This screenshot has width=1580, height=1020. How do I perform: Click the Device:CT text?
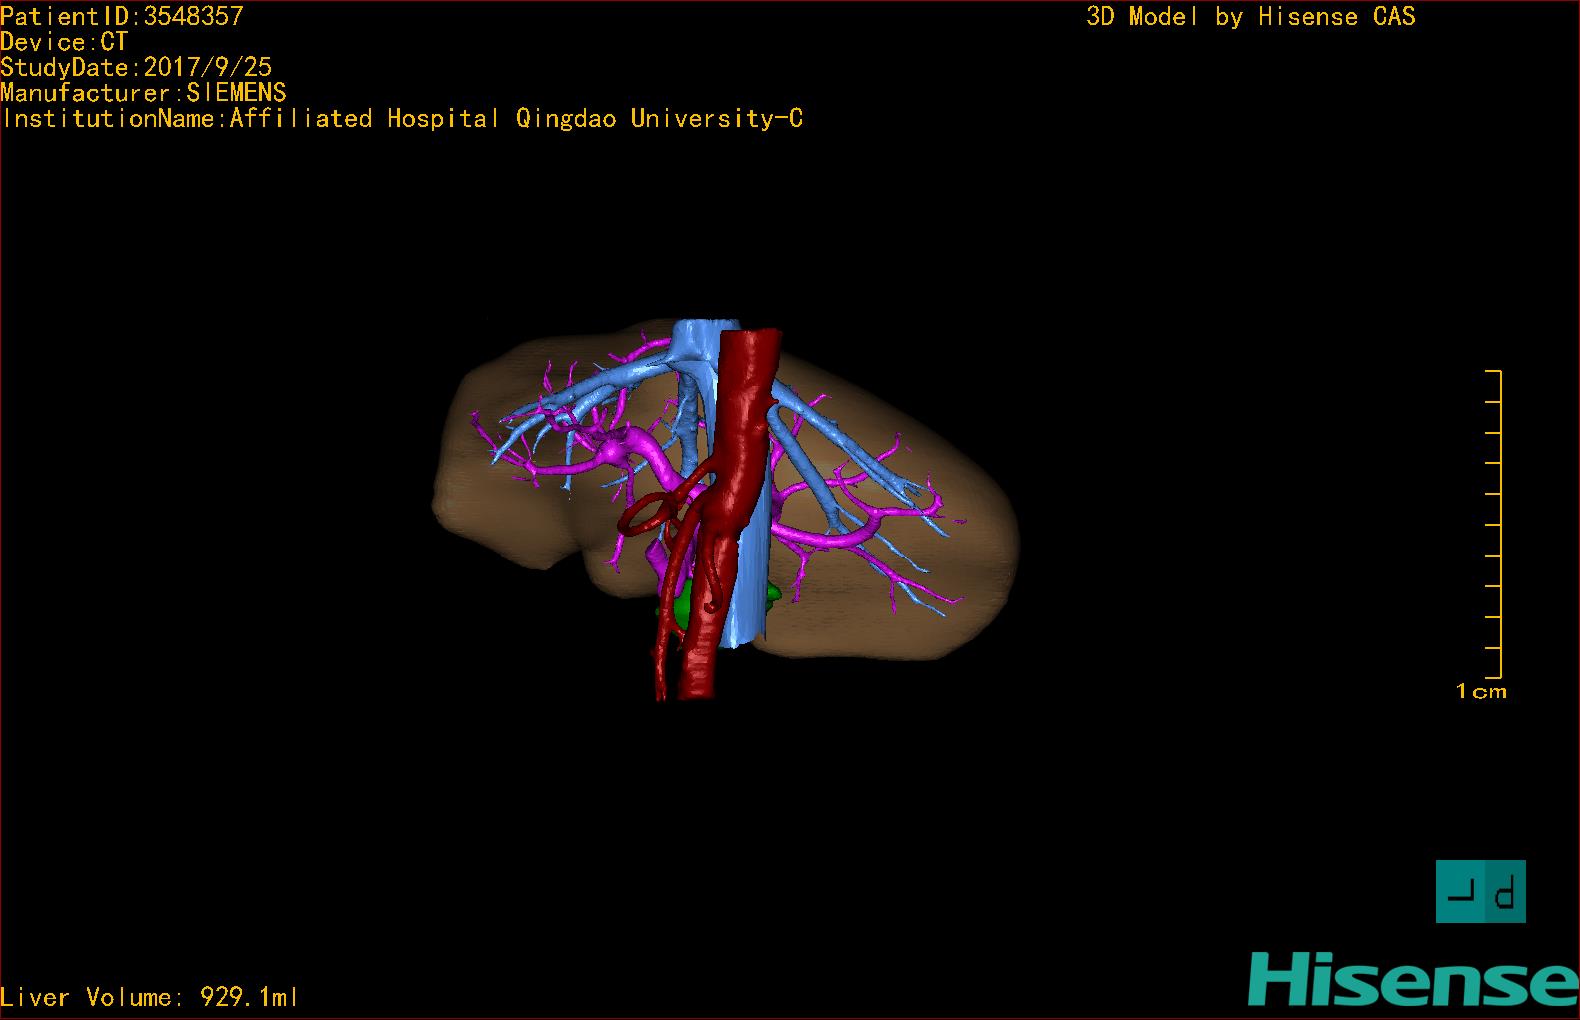click(65, 42)
